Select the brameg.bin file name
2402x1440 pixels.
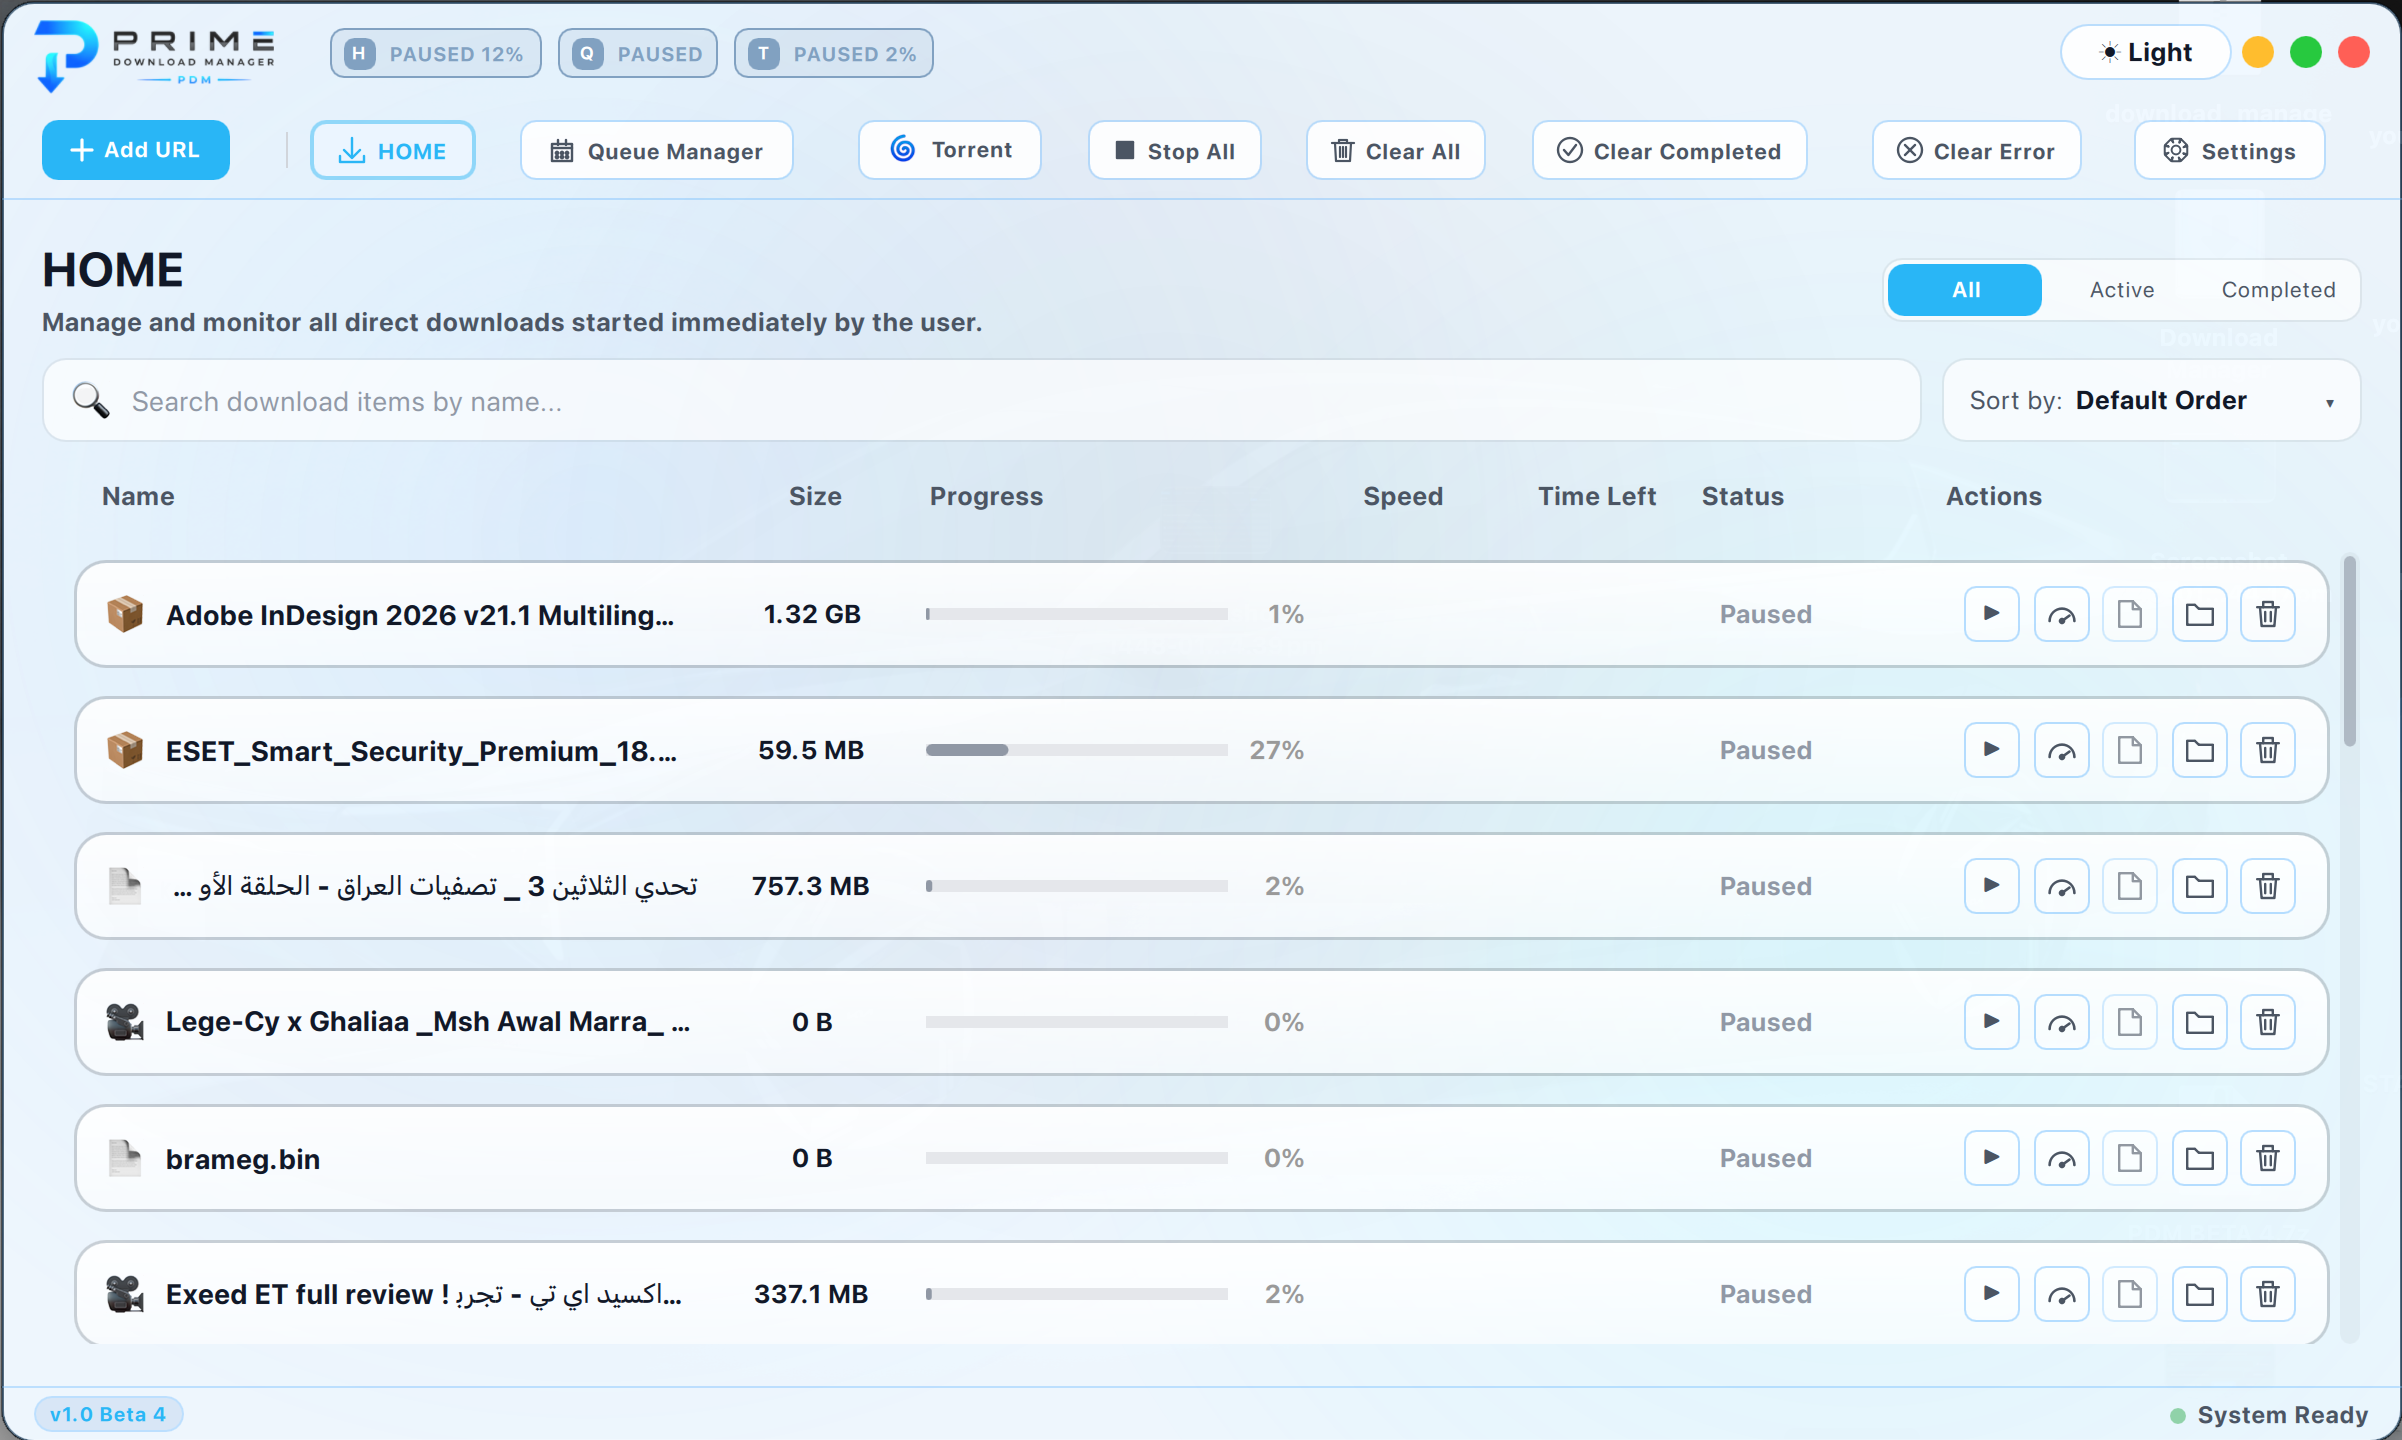[x=243, y=1159]
